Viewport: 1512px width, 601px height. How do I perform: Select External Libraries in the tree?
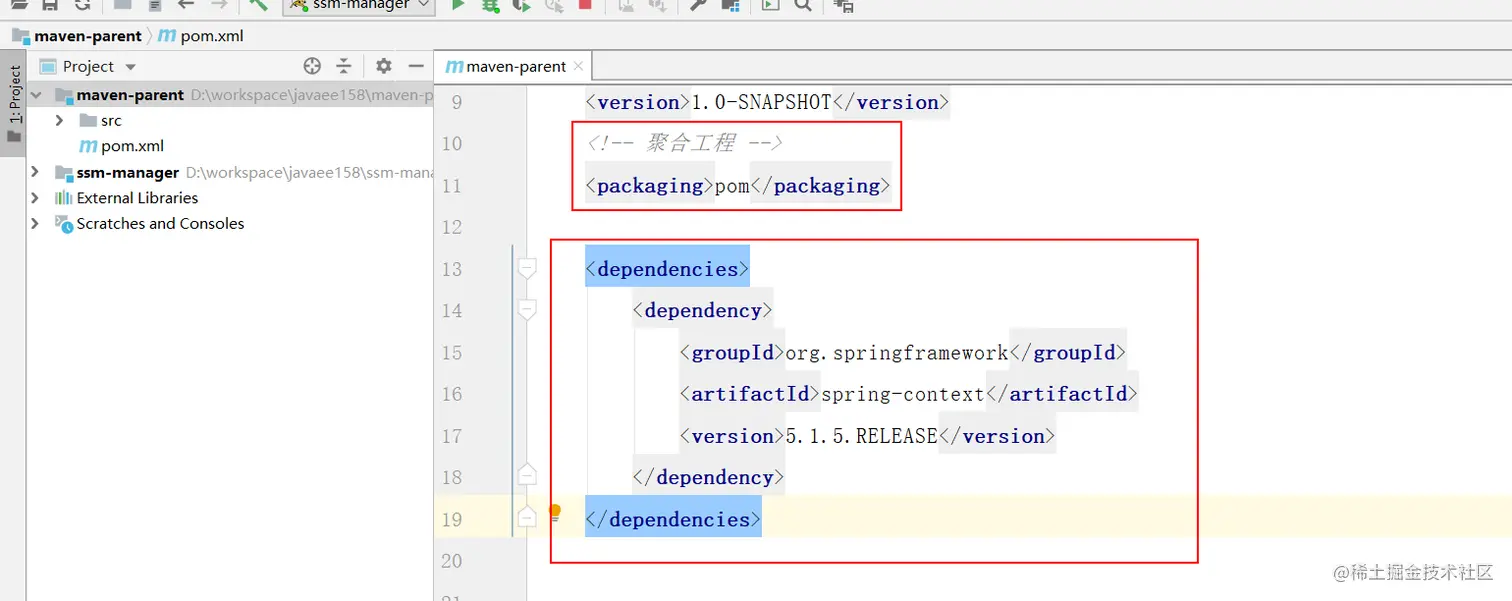[x=137, y=198]
